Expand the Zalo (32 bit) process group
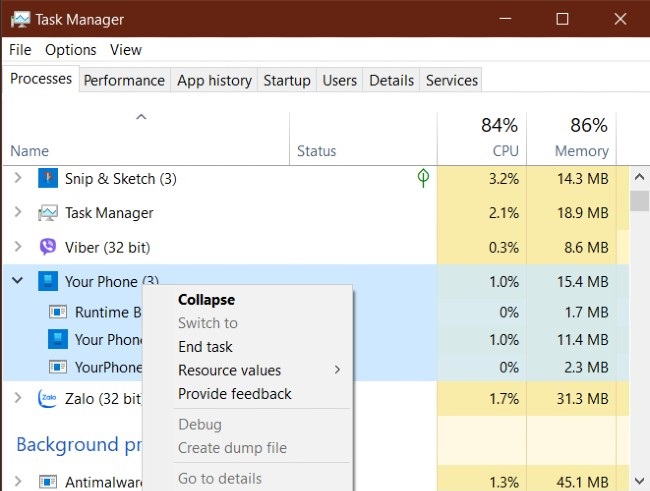The width and height of the screenshot is (650, 491). click(18, 398)
